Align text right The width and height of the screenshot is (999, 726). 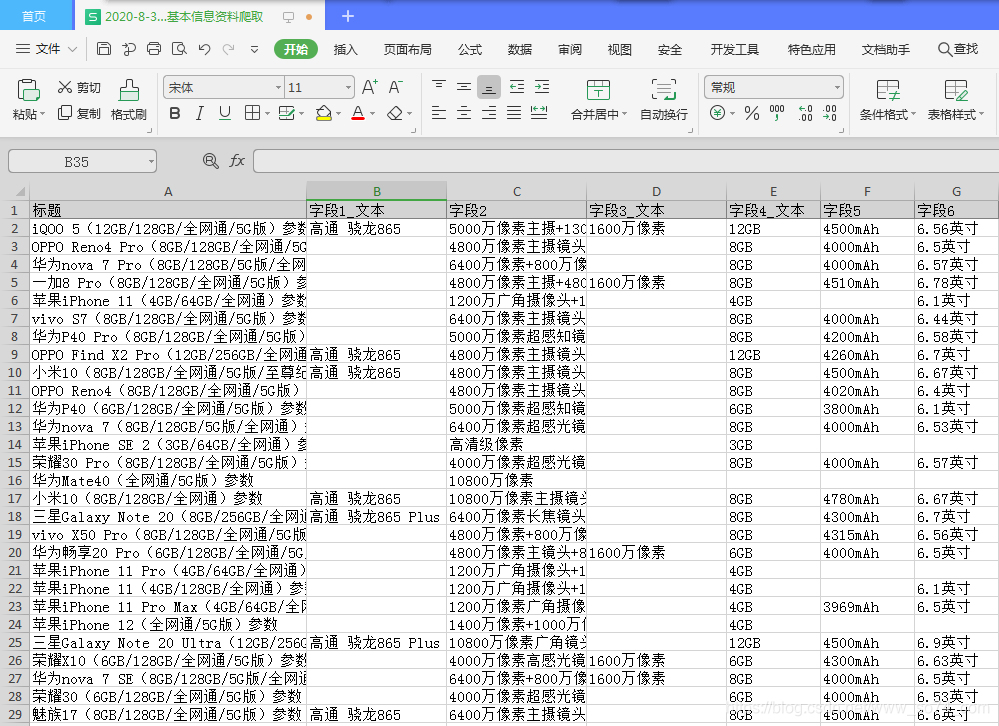489,113
